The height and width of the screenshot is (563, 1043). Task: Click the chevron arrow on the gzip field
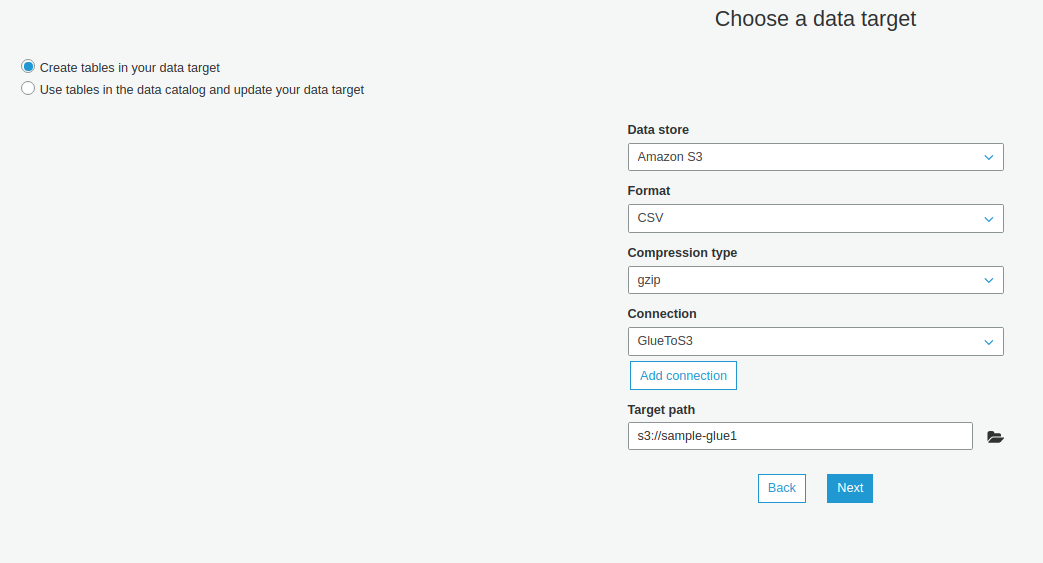pyautogui.click(x=988, y=281)
